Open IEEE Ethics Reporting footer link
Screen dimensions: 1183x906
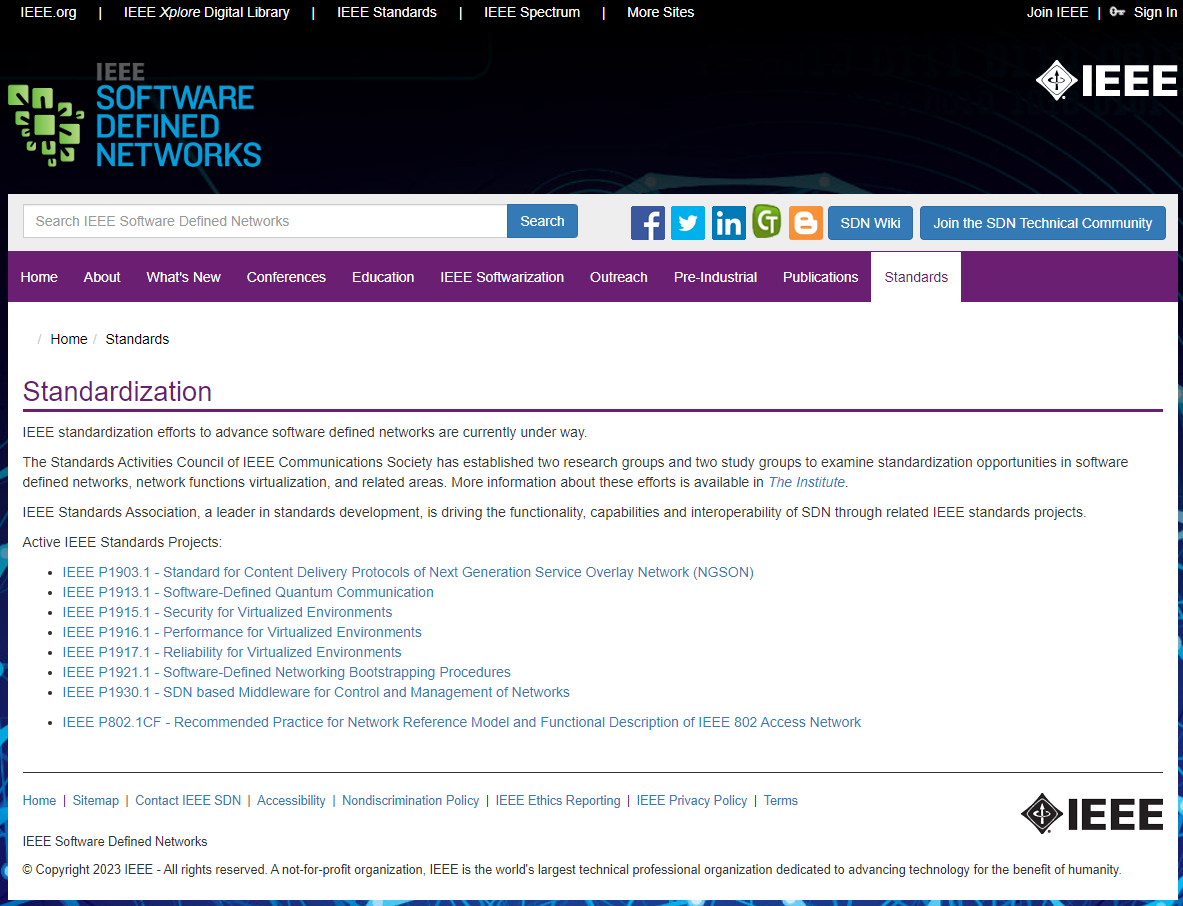[558, 800]
